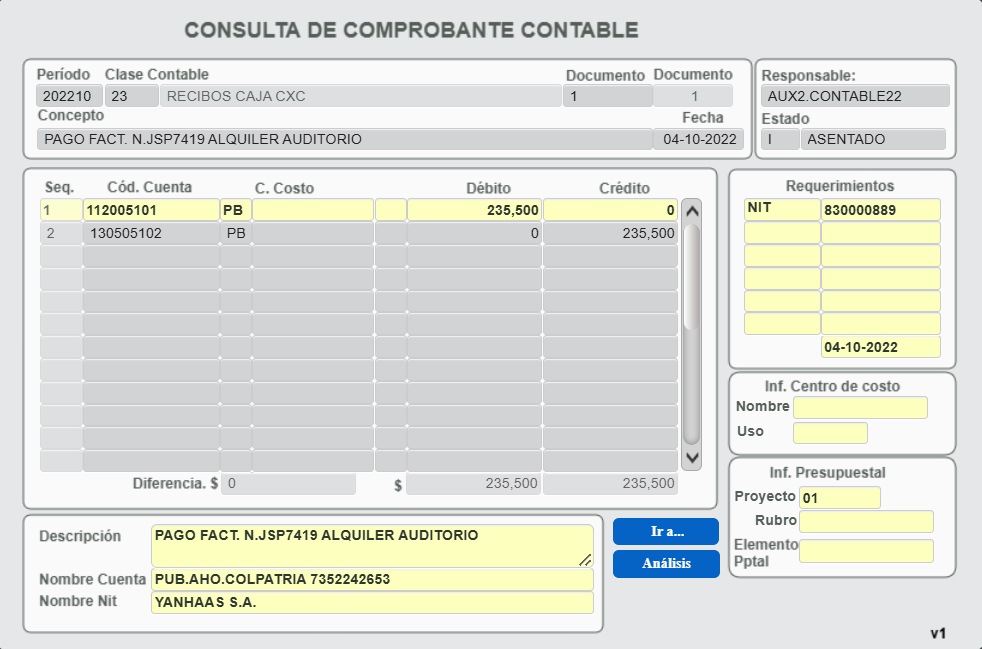
Task: Click the NIT label cell in Requerimientos
Action: tap(782, 209)
